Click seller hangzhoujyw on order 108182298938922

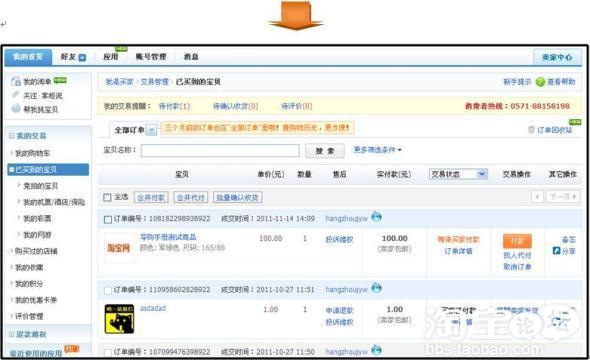(347, 219)
